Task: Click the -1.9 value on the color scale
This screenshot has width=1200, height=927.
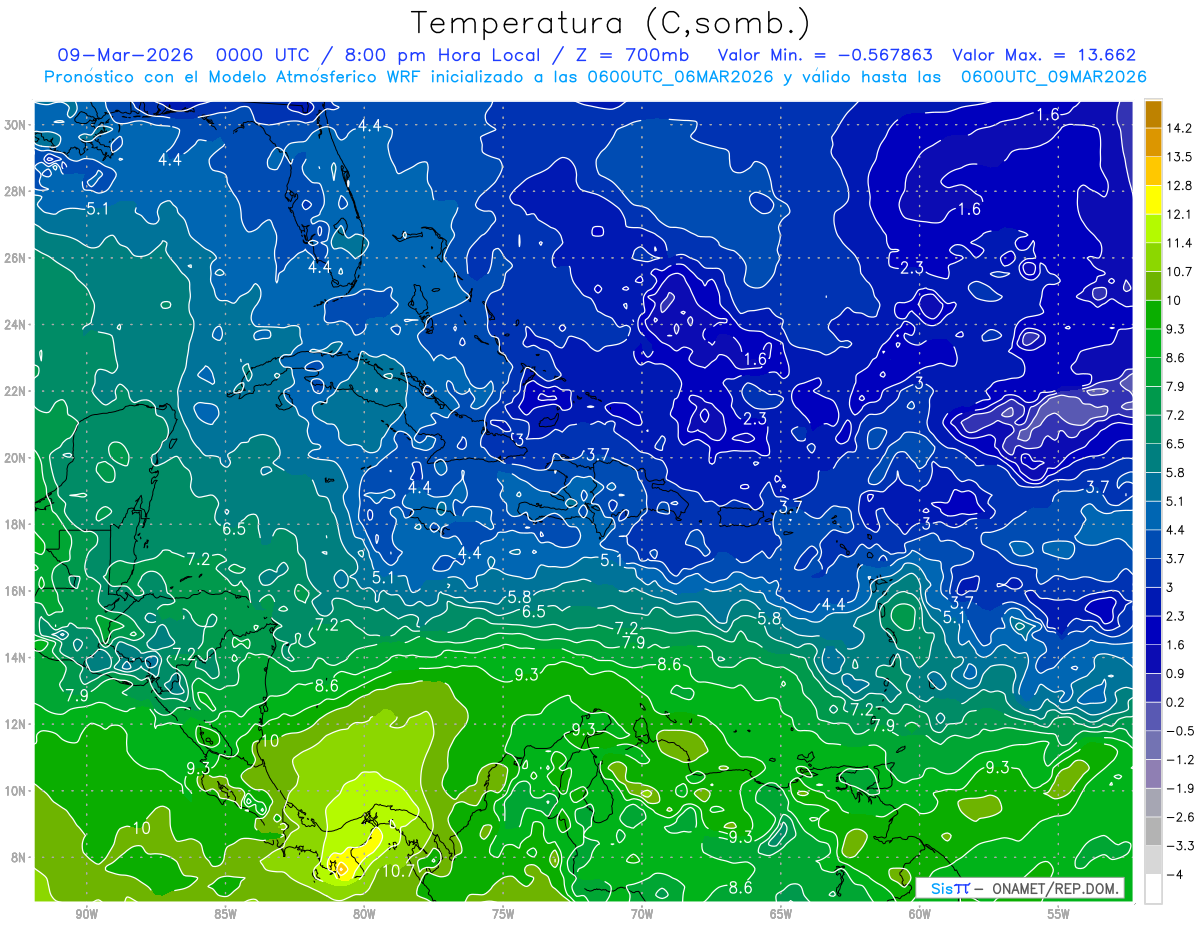Action: coord(1179,788)
